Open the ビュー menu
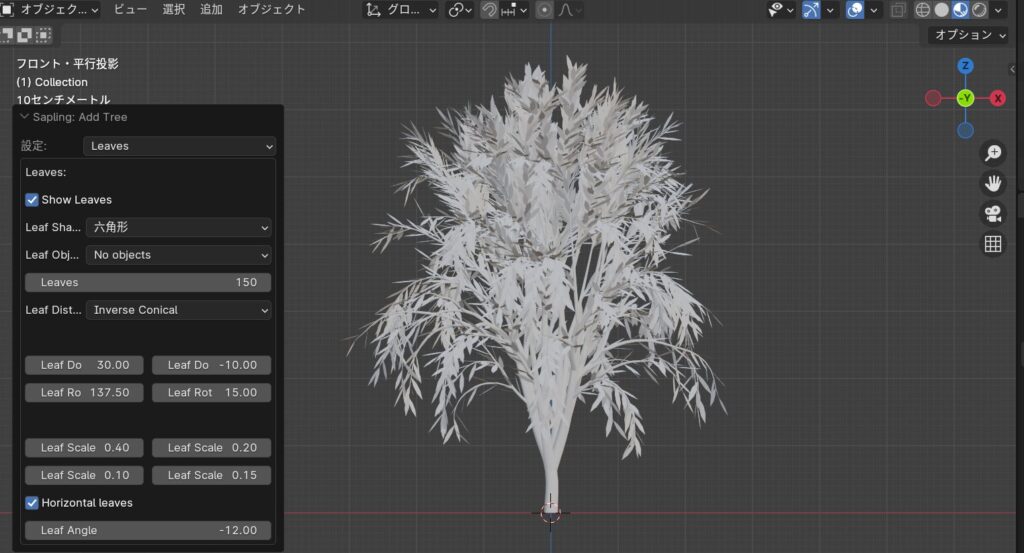Viewport: 1024px width, 553px height. (x=131, y=9)
